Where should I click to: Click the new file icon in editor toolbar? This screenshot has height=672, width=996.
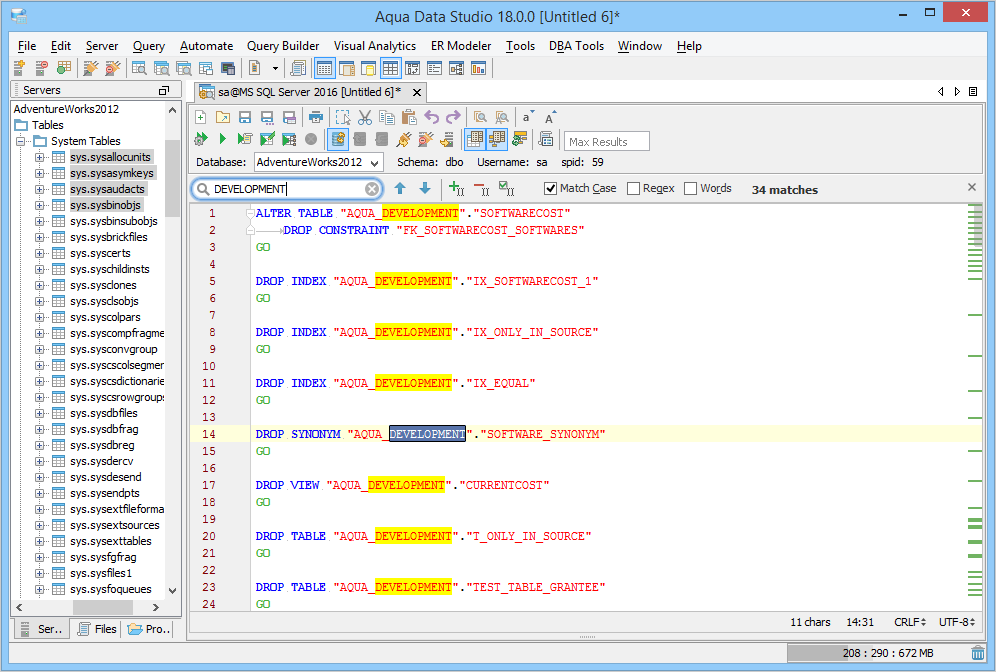click(x=201, y=117)
